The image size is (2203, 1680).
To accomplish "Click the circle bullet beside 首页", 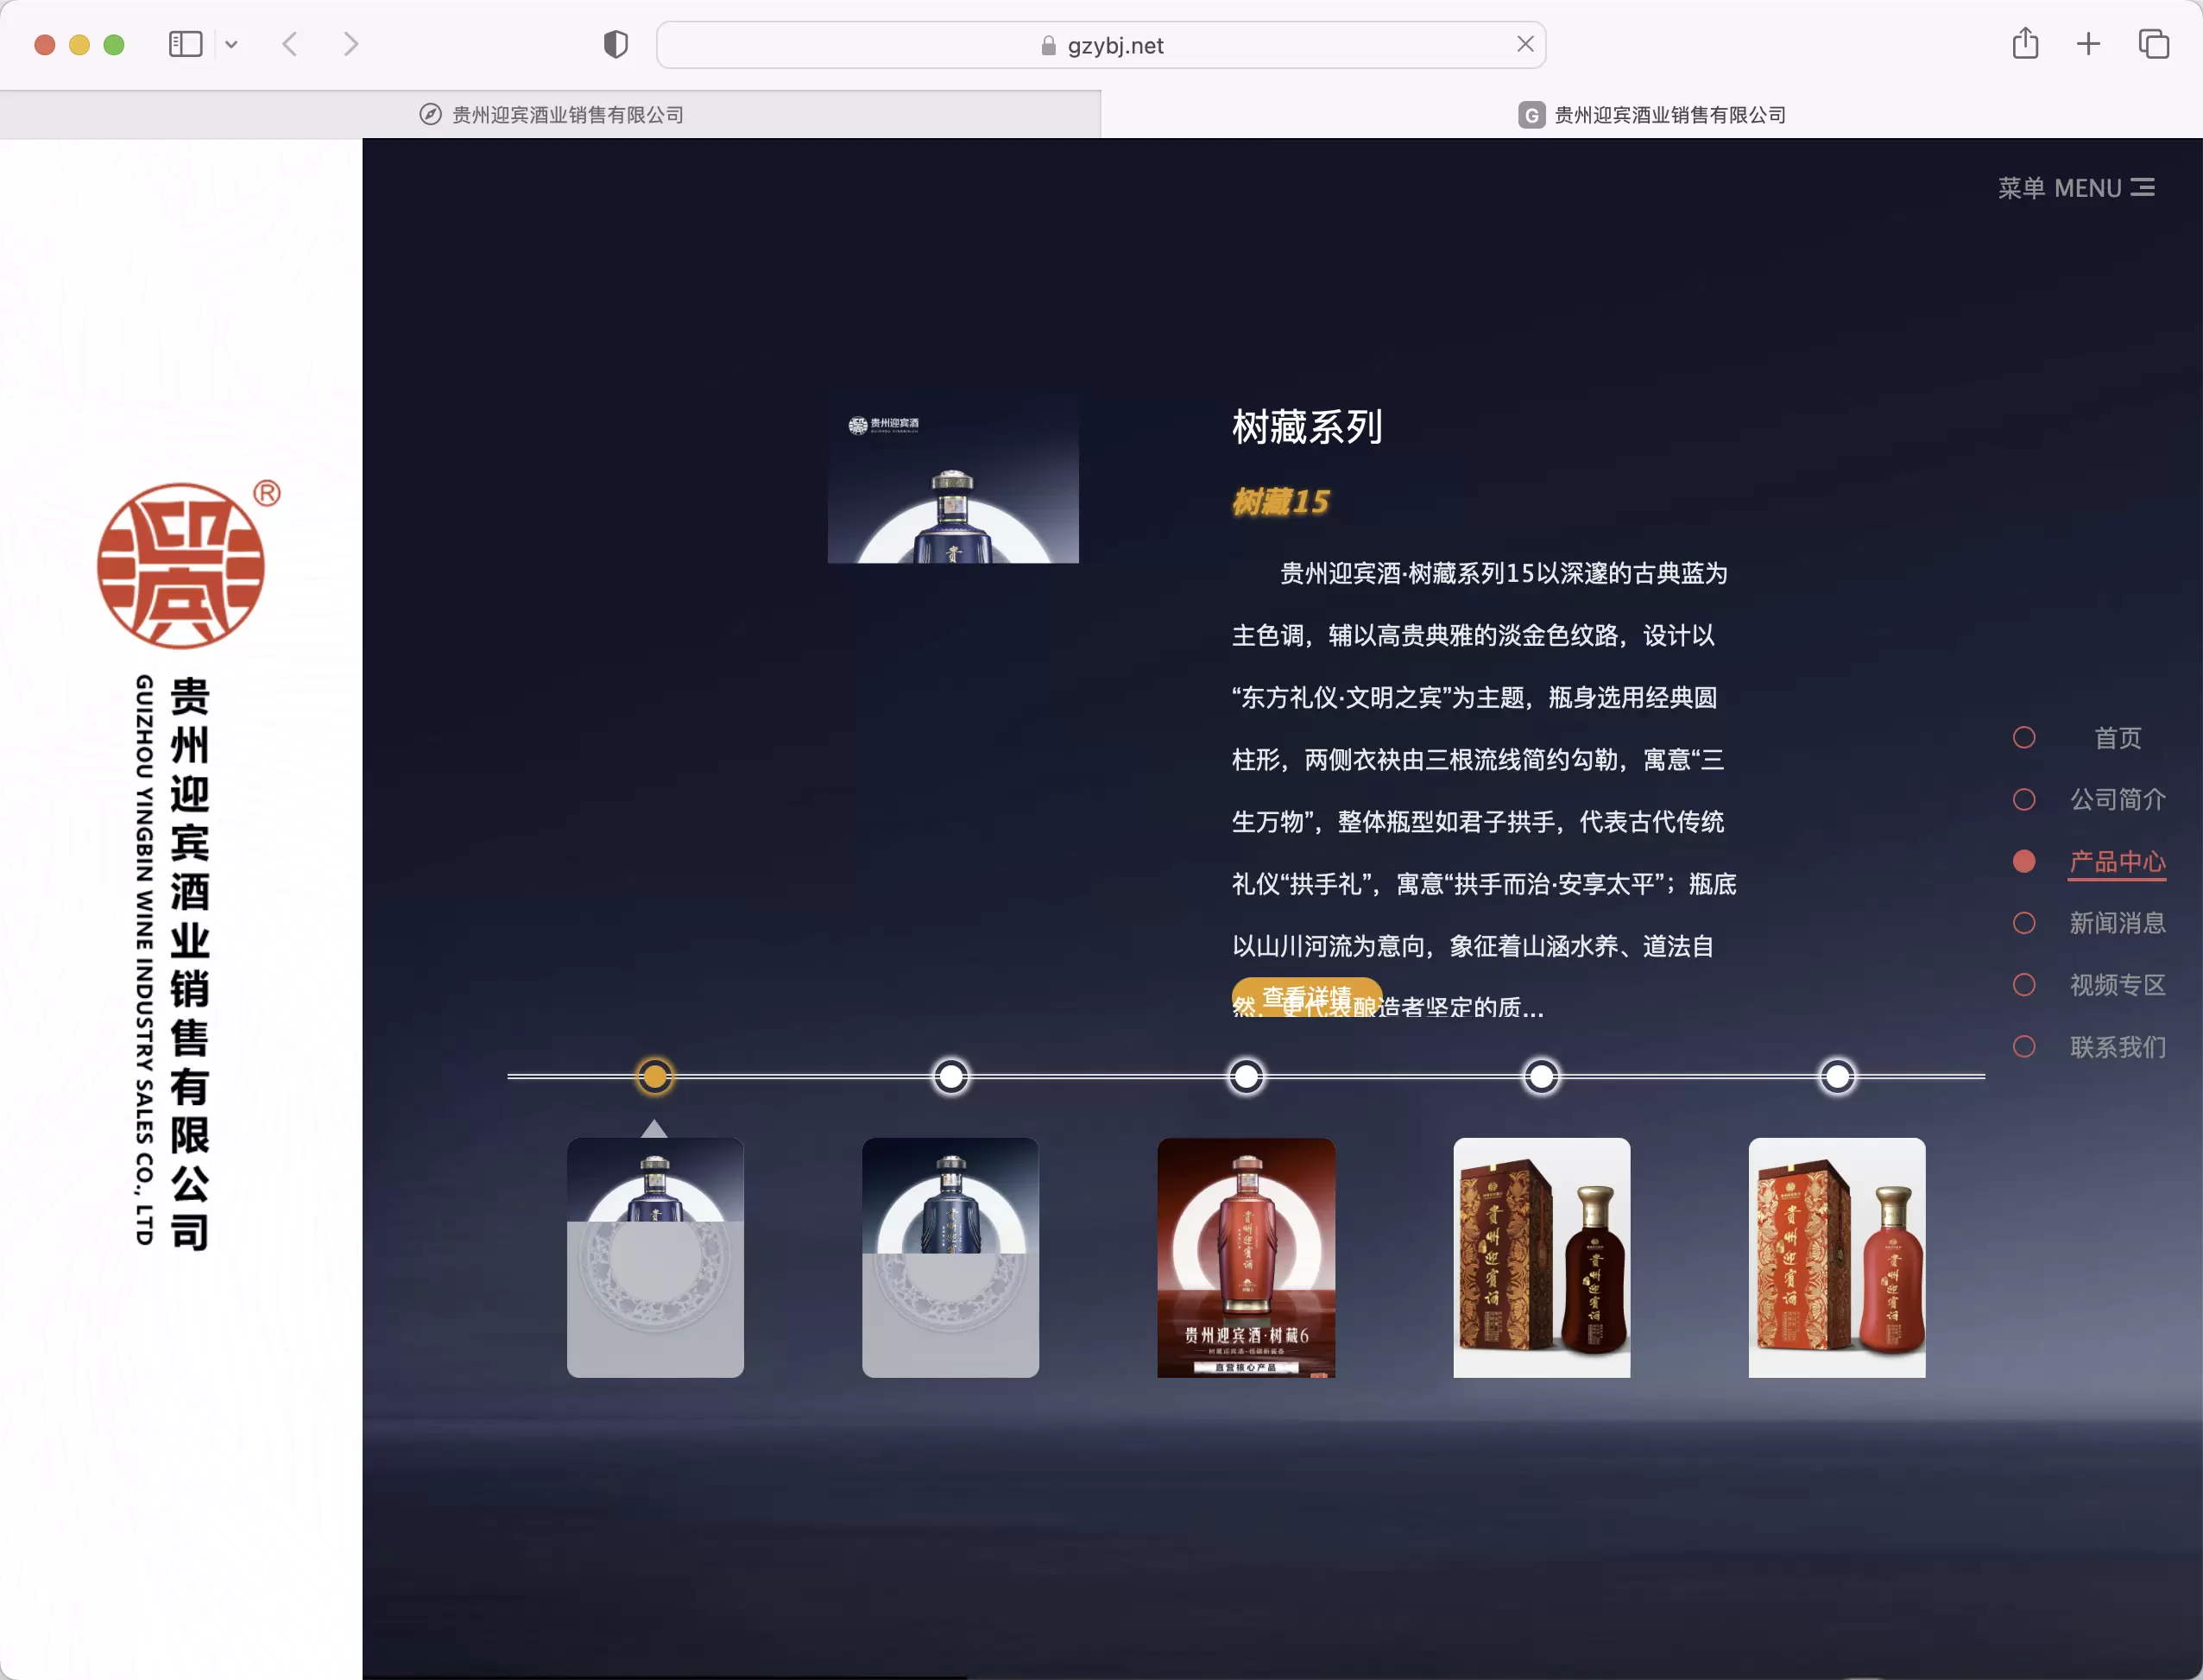I will coord(2024,738).
